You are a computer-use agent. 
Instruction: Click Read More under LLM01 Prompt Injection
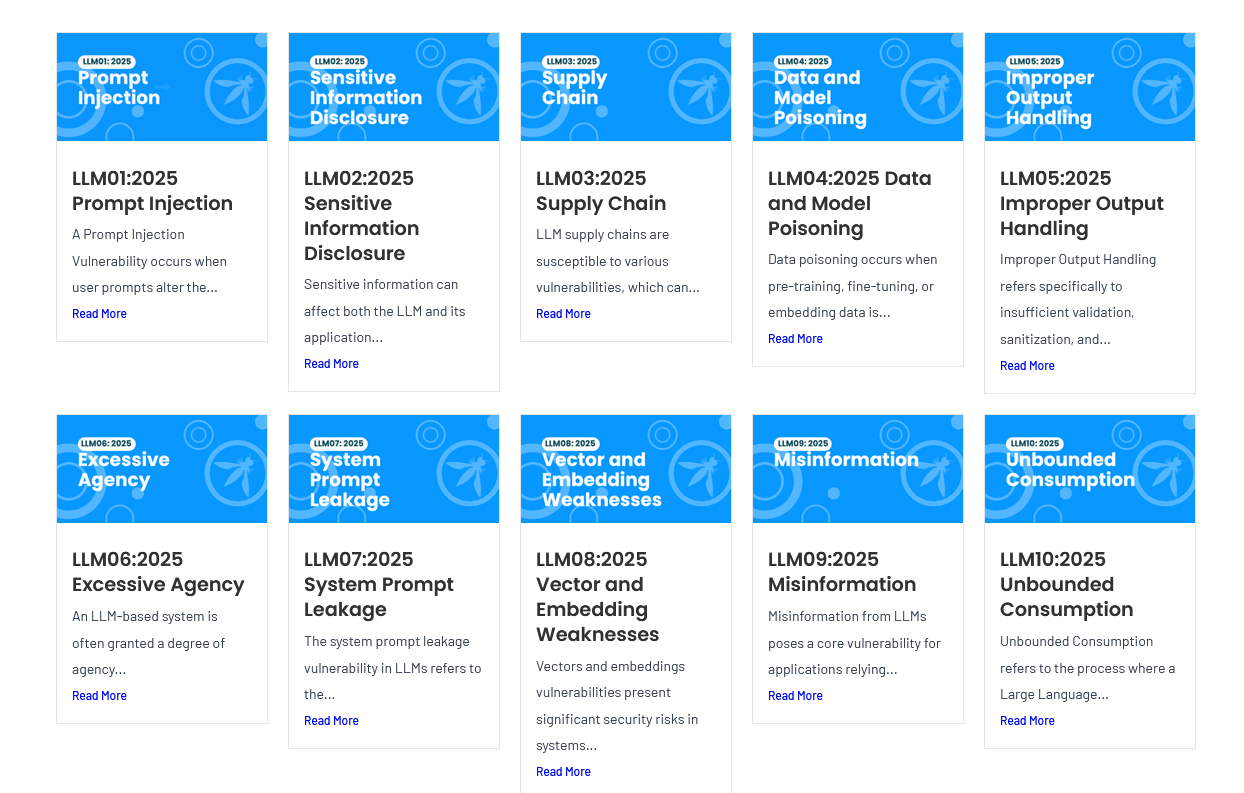pyautogui.click(x=99, y=314)
